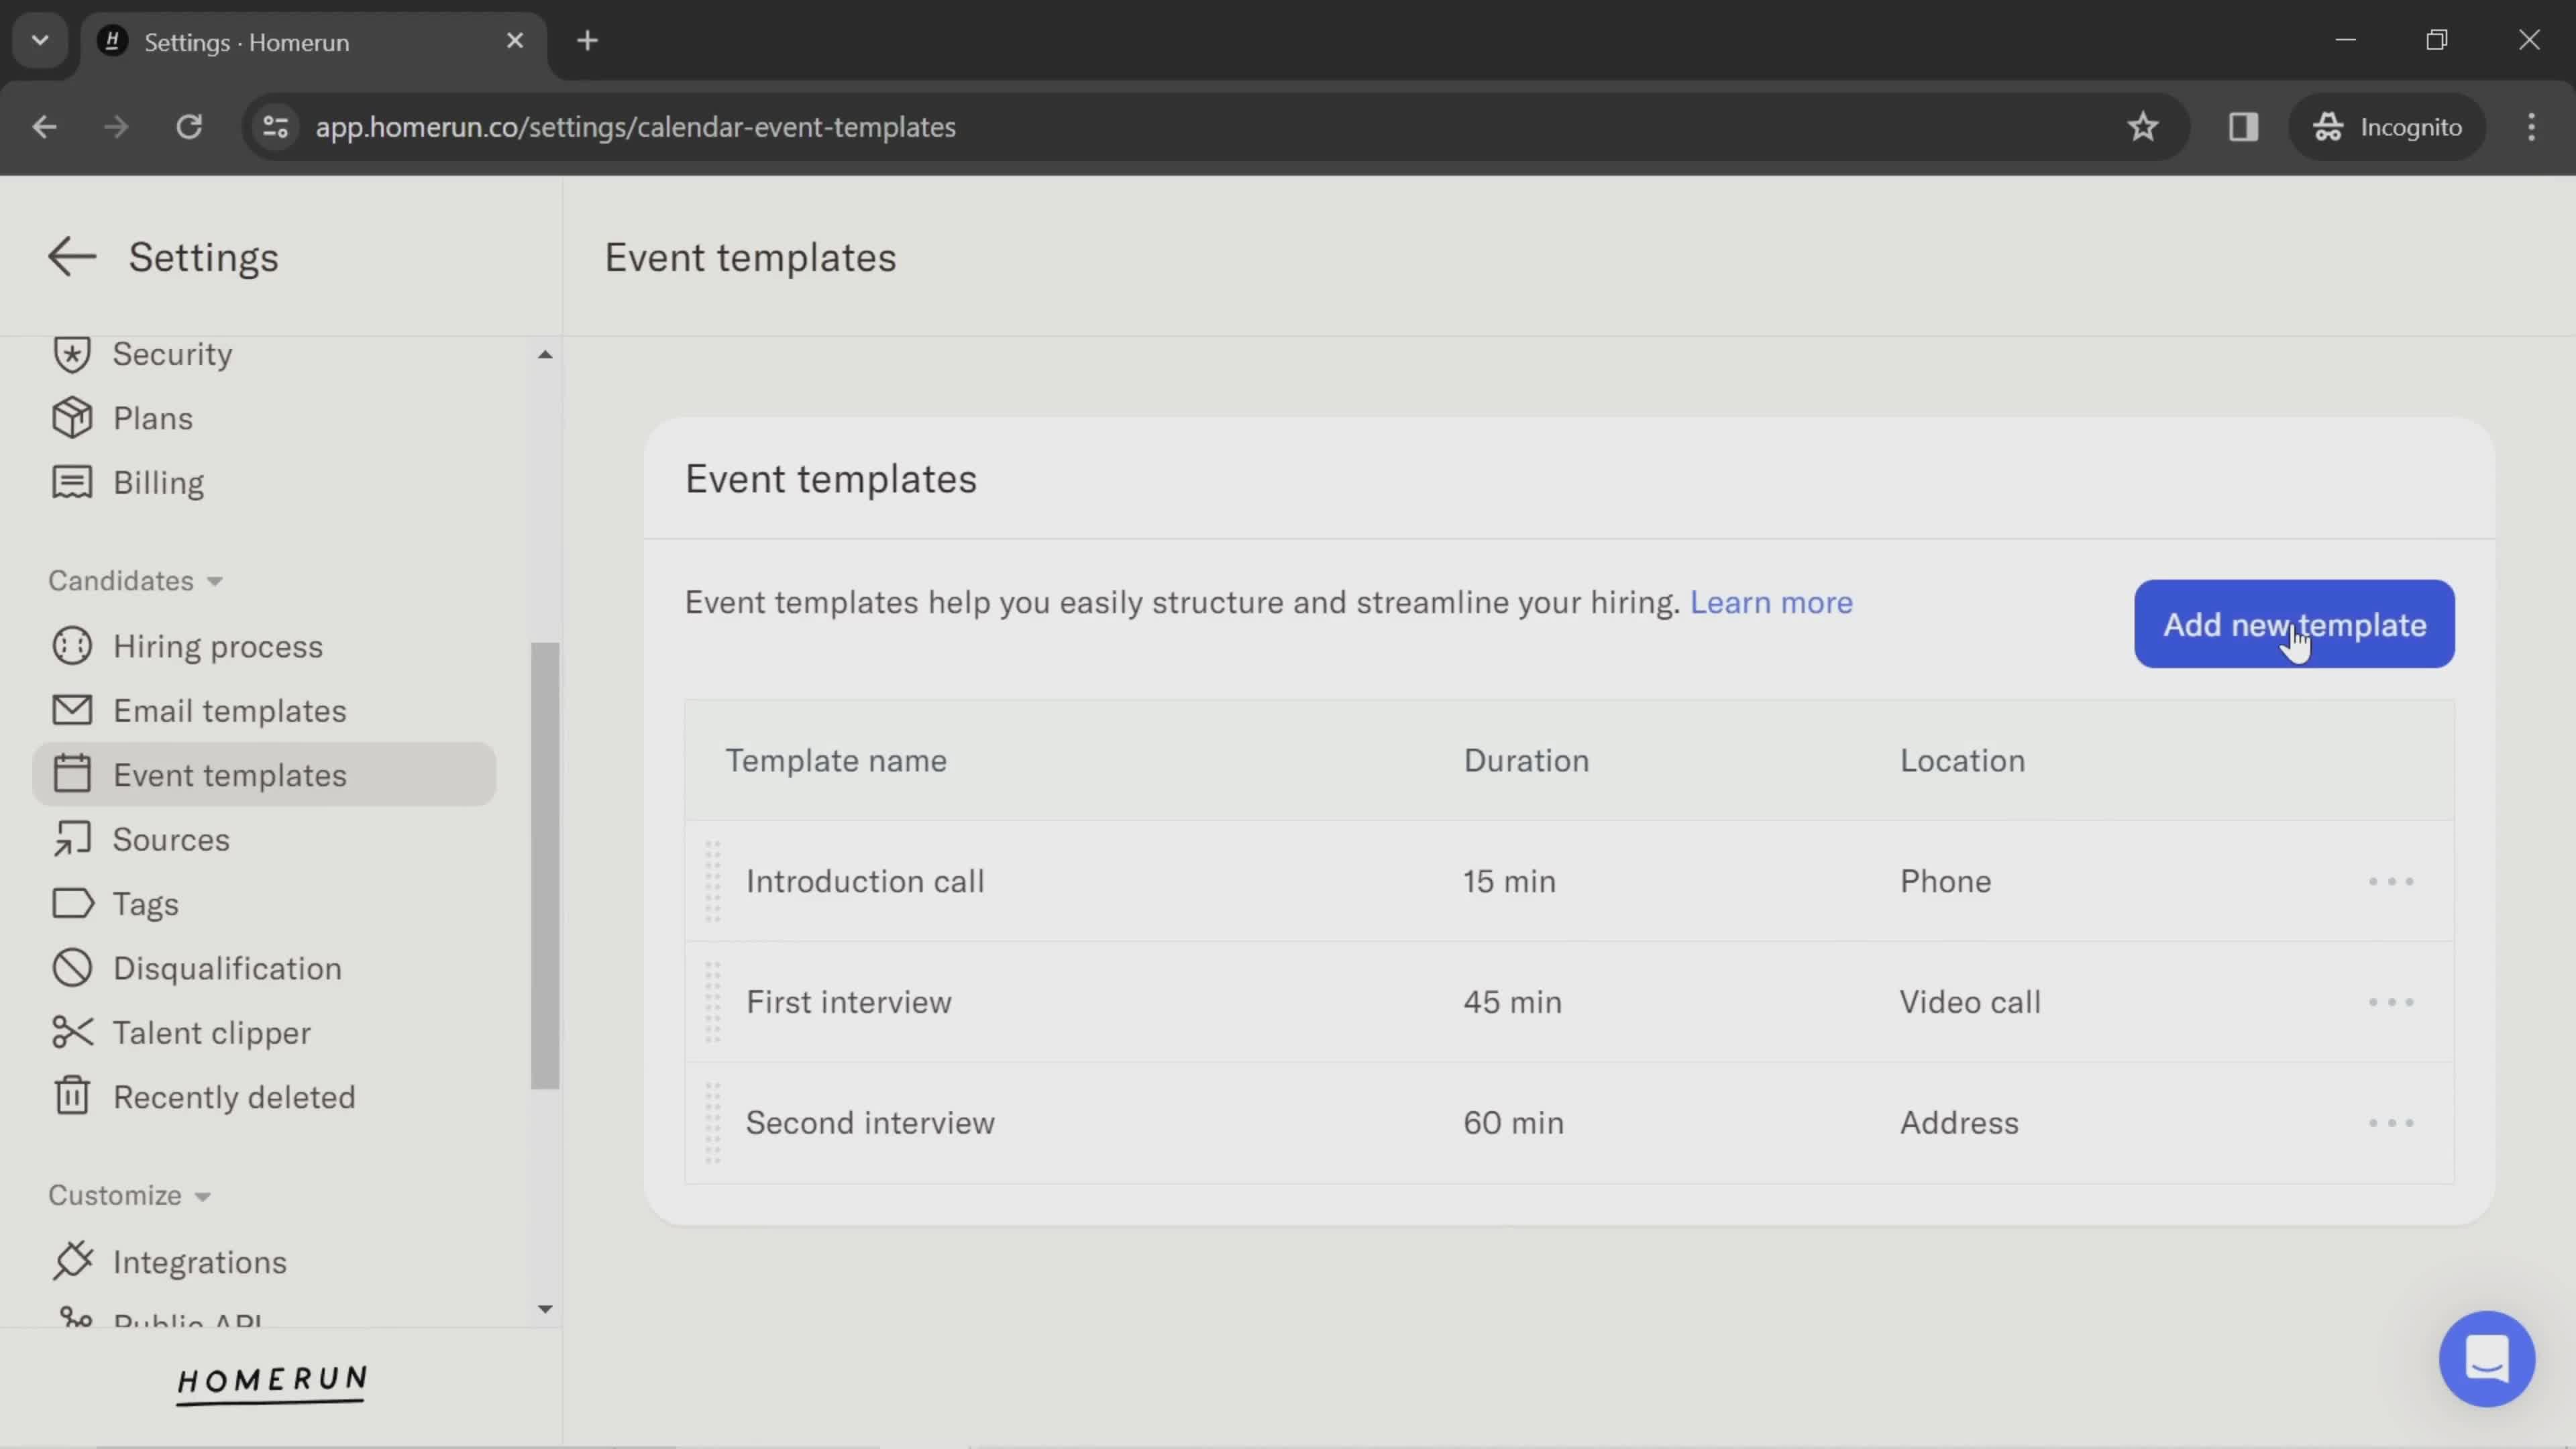The image size is (2576, 1449).
Task: Select the Settings · Homerun tab
Action: tap(314, 42)
